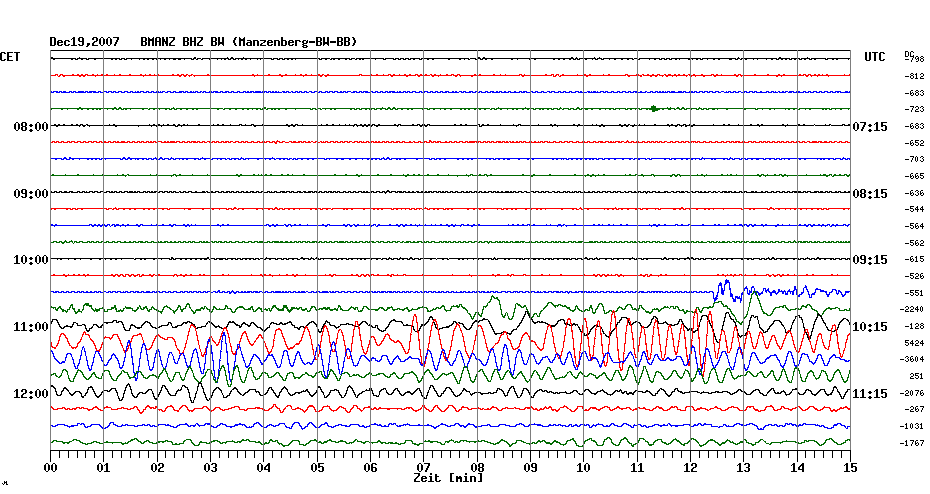Select the DC offset value -3604

click(x=912, y=359)
